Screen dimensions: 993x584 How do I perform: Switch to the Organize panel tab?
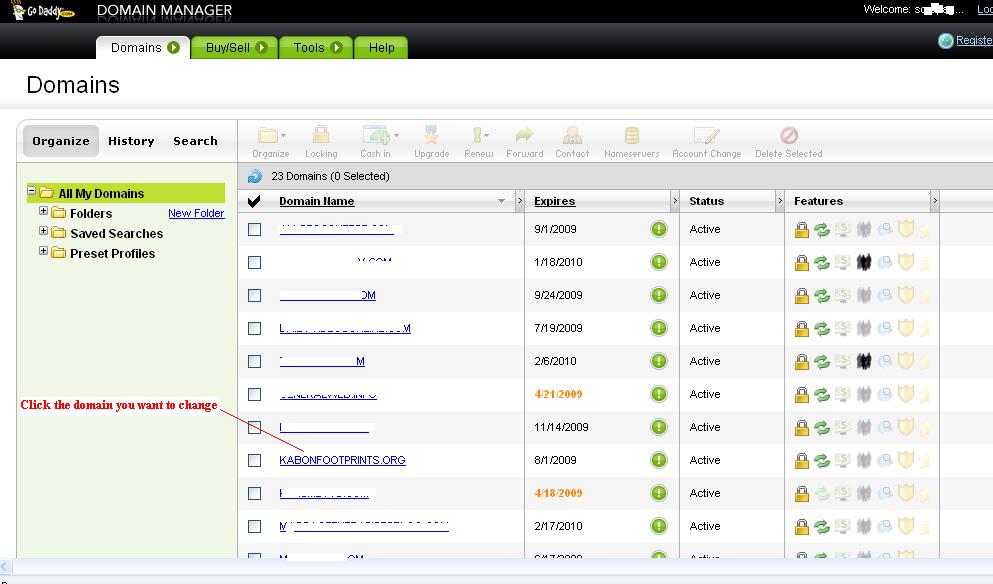point(61,141)
